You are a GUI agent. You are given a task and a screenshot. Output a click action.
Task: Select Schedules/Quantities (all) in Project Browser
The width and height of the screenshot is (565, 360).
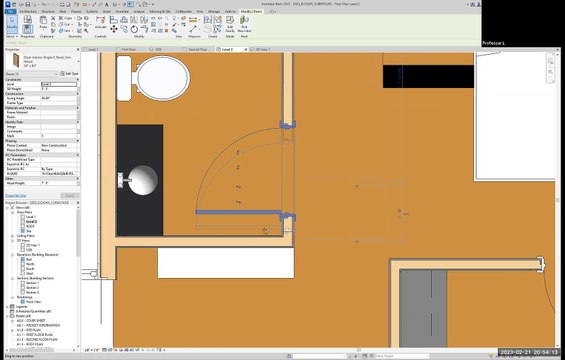pyautogui.click(x=34, y=311)
